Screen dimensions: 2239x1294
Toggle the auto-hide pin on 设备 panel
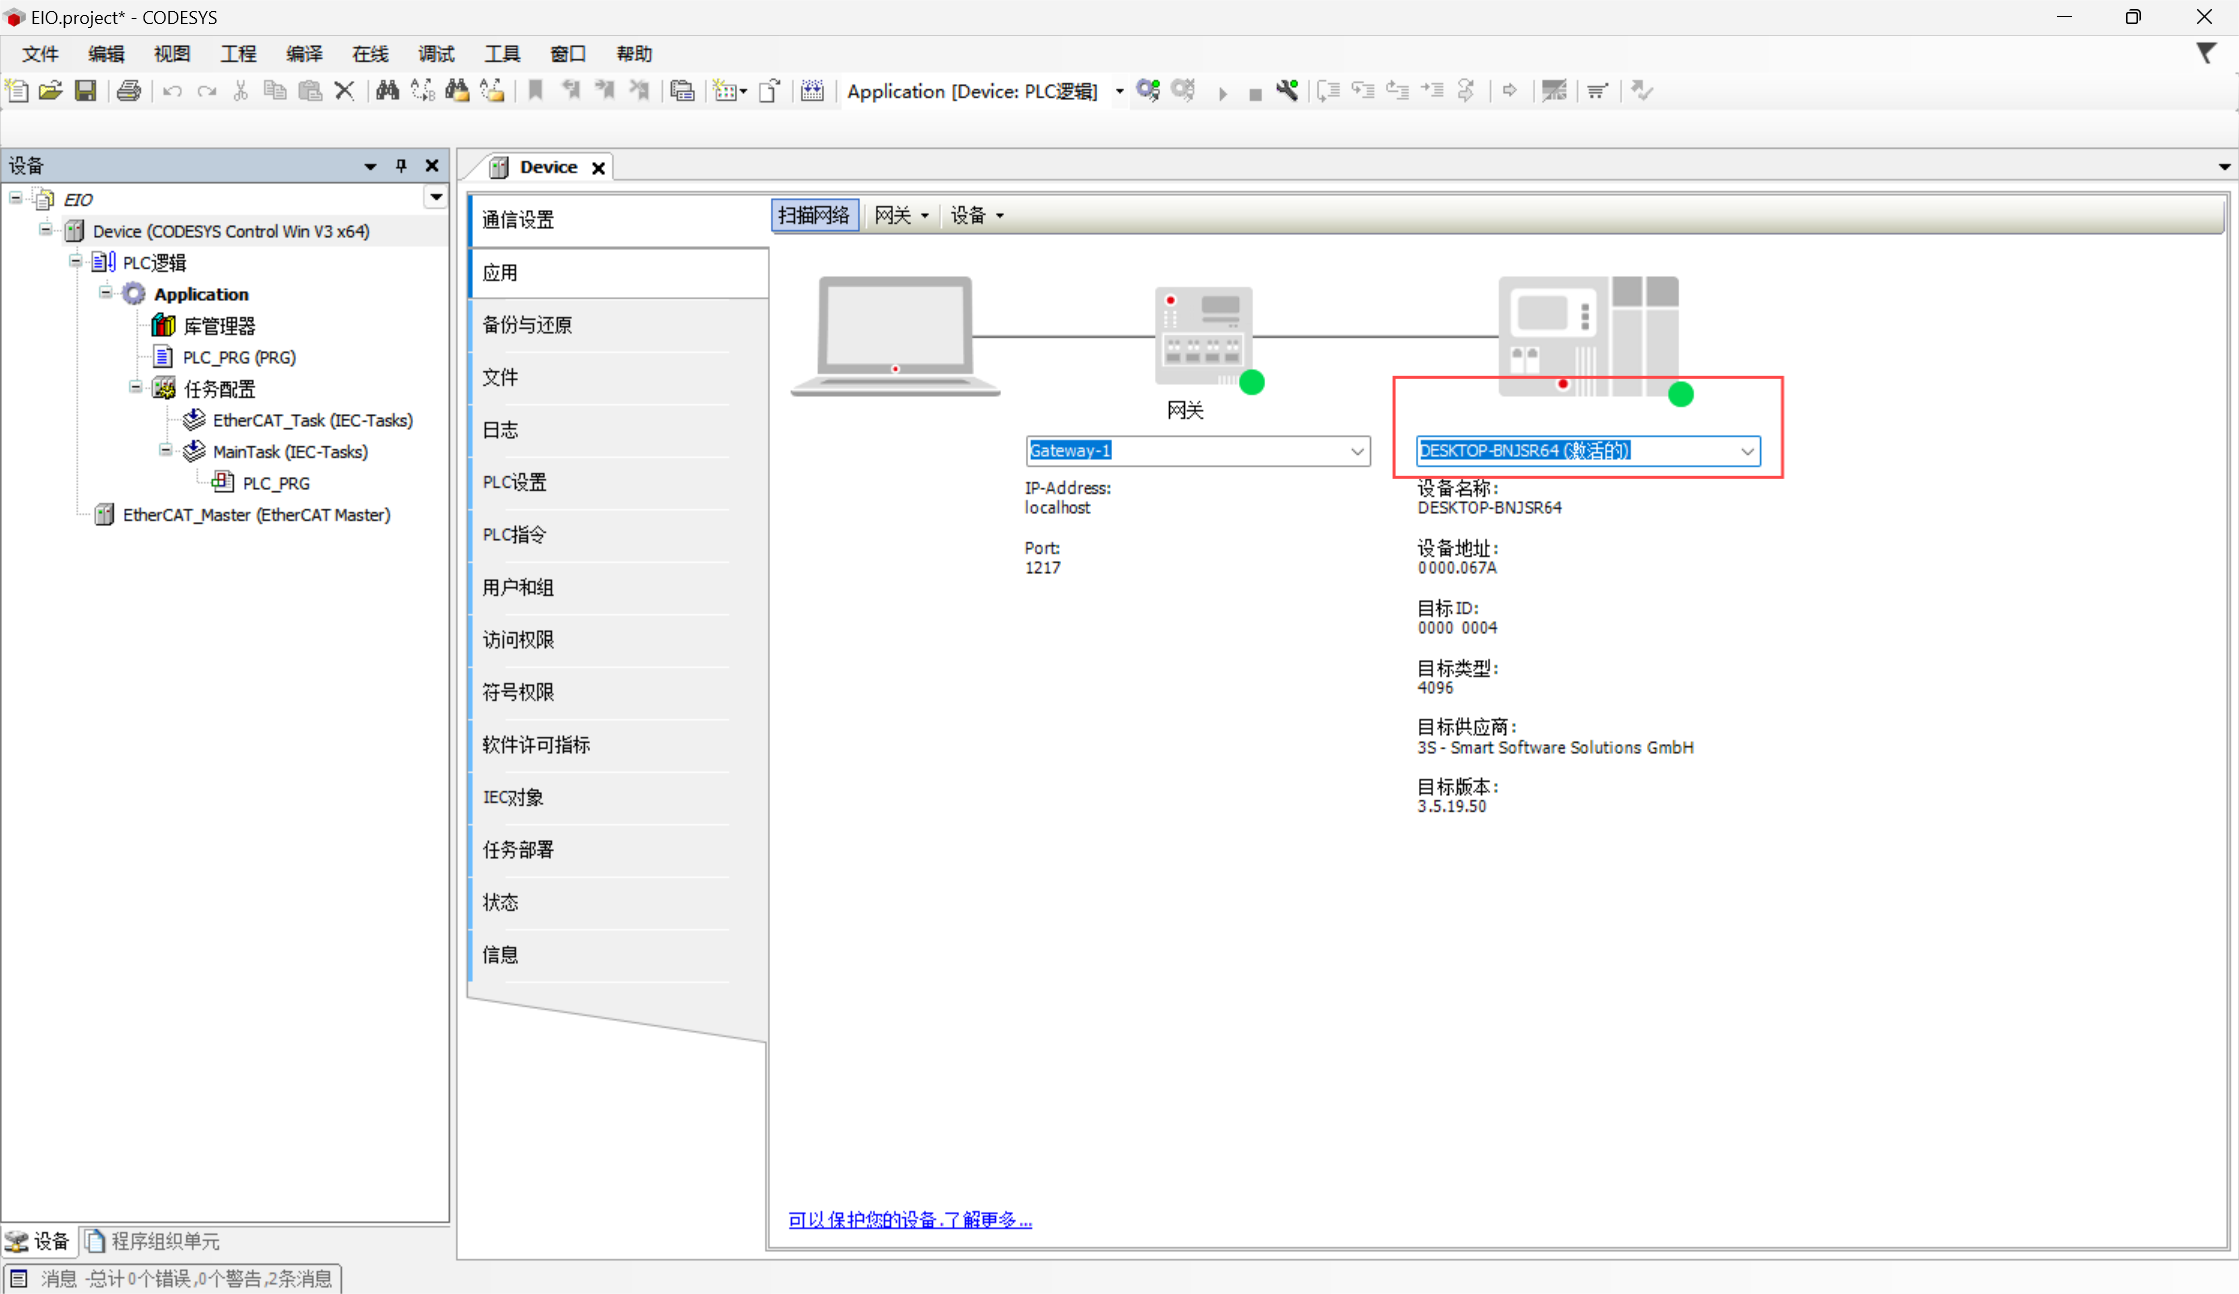401,166
